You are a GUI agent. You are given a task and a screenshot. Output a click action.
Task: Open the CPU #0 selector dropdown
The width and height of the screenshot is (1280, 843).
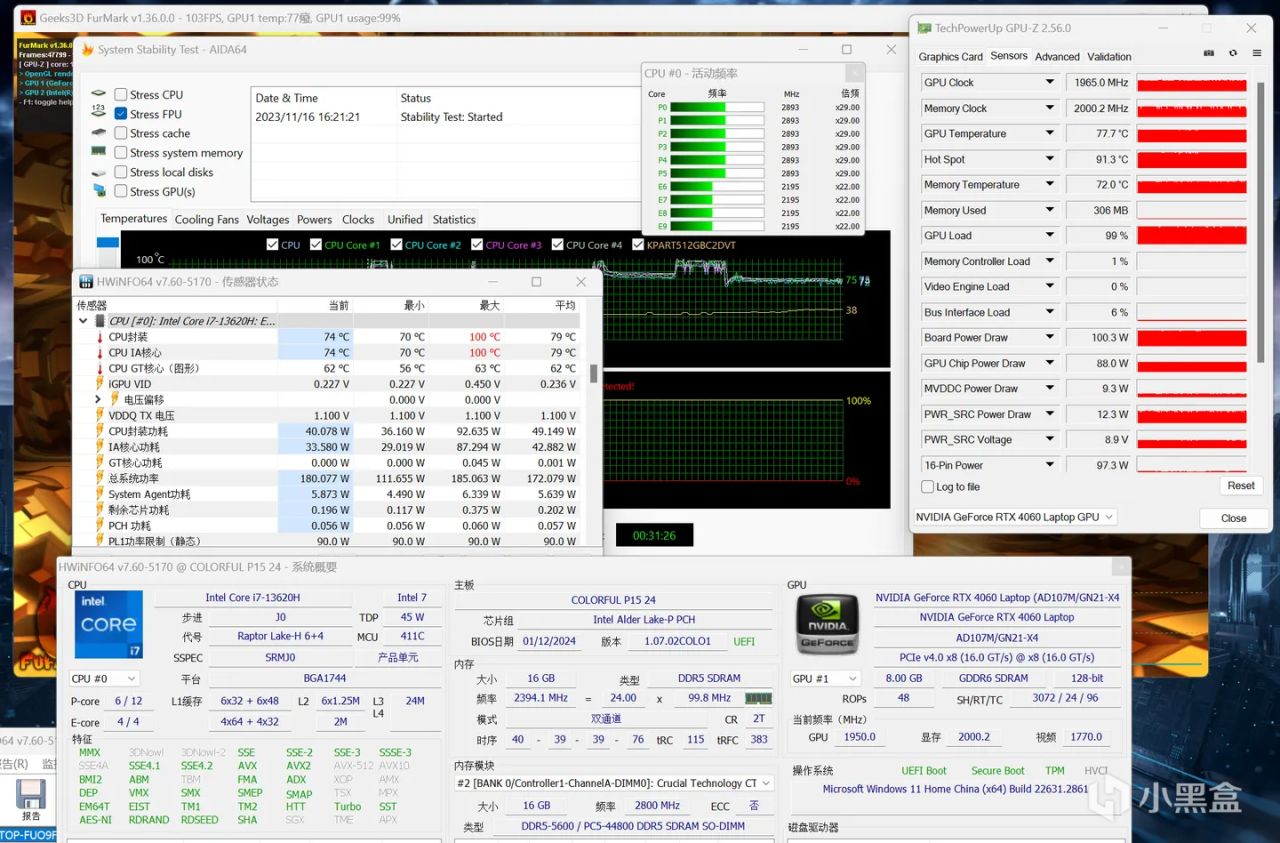coord(104,679)
